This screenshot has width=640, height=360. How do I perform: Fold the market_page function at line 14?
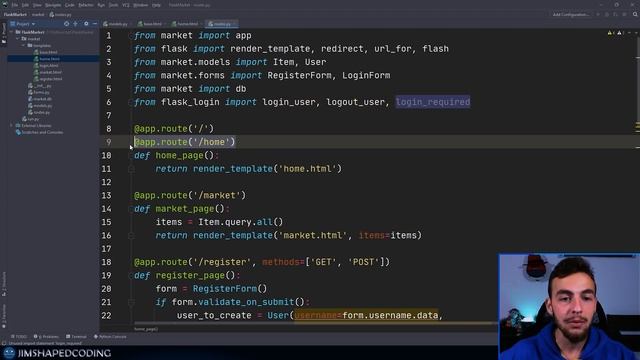(131, 209)
